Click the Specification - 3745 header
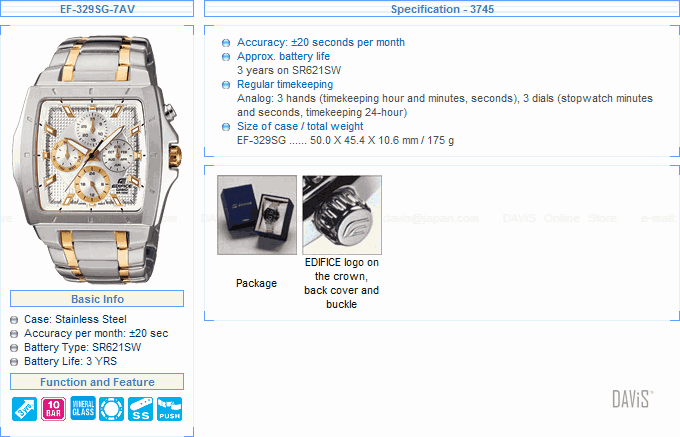680x437 pixels. point(442,9)
